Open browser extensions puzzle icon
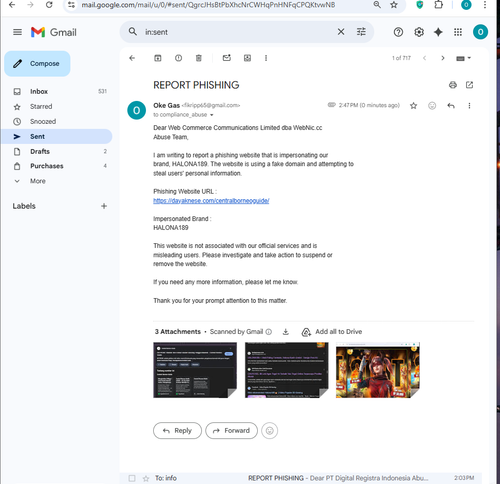This screenshot has height=484, width=500. (x=439, y=5)
